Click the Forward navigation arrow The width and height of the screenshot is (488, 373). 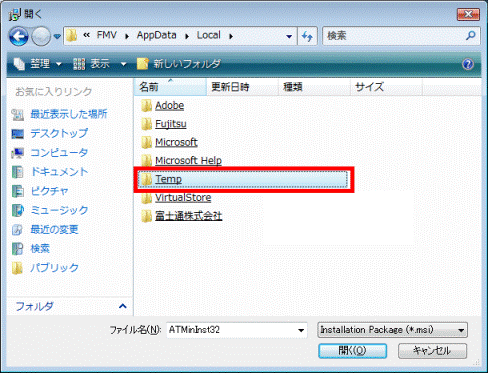[41, 36]
